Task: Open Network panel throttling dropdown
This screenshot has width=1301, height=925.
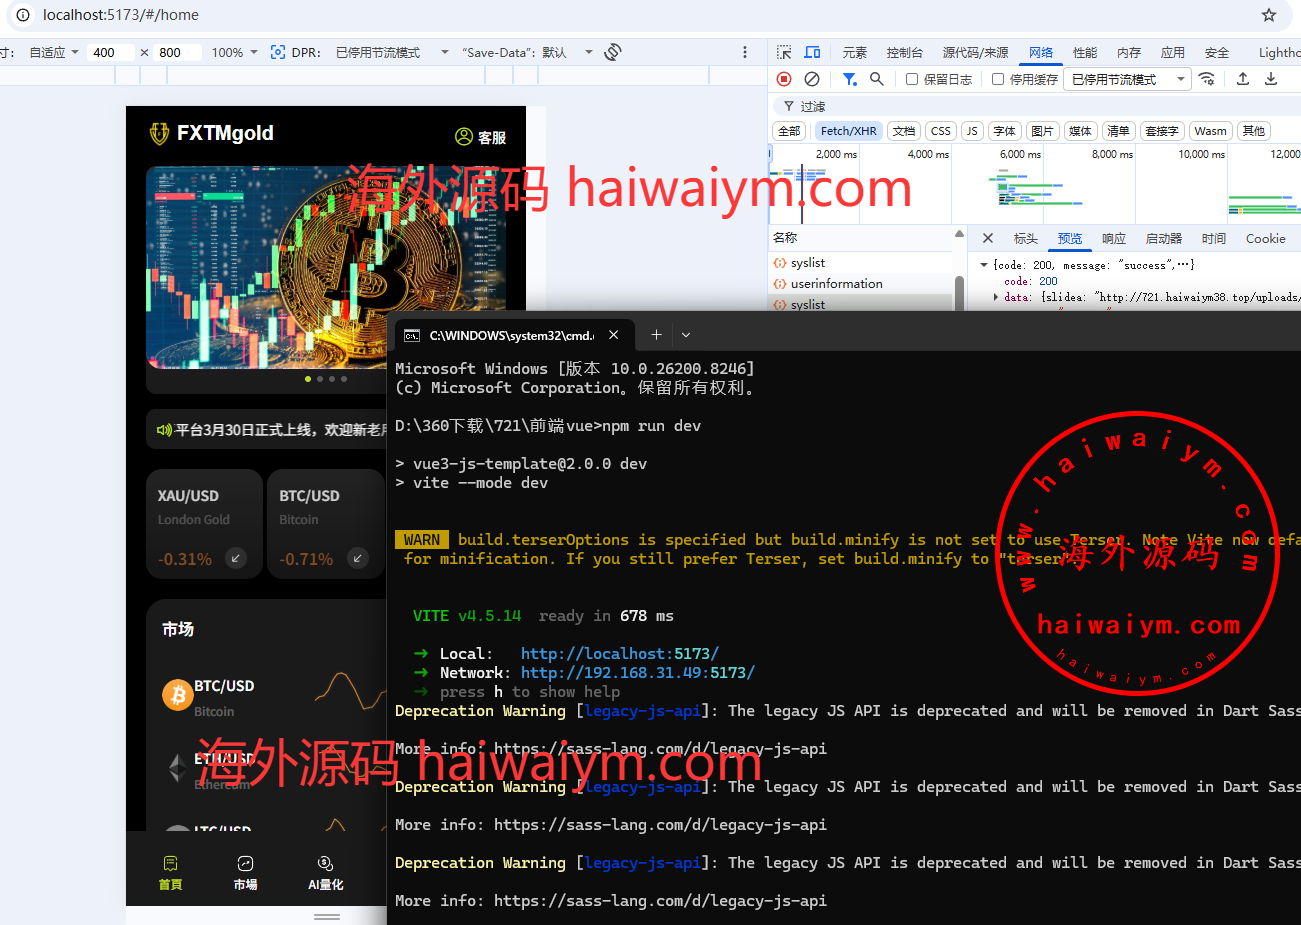Action: pos(1127,79)
